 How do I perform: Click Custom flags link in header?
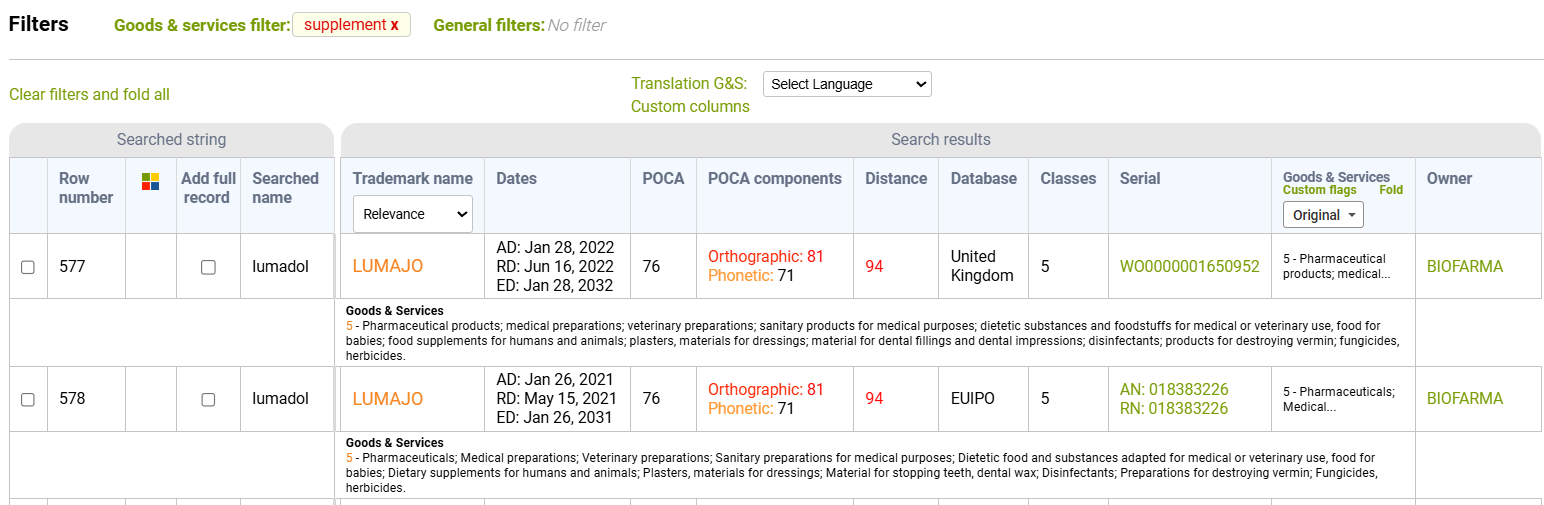(1319, 190)
